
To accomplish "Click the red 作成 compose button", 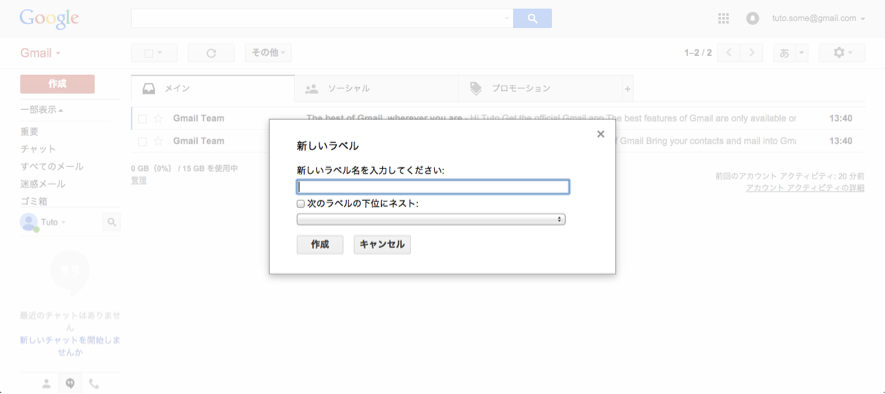I will click(57, 84).
